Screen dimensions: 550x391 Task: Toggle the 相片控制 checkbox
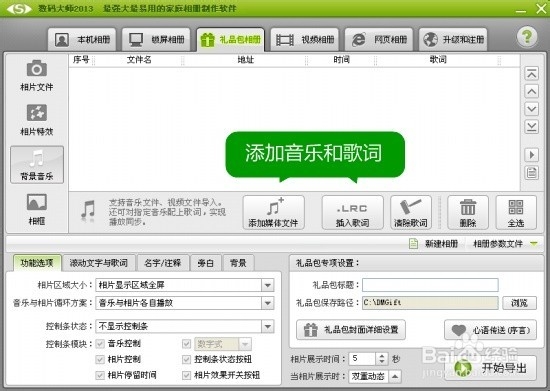(100, 359)
